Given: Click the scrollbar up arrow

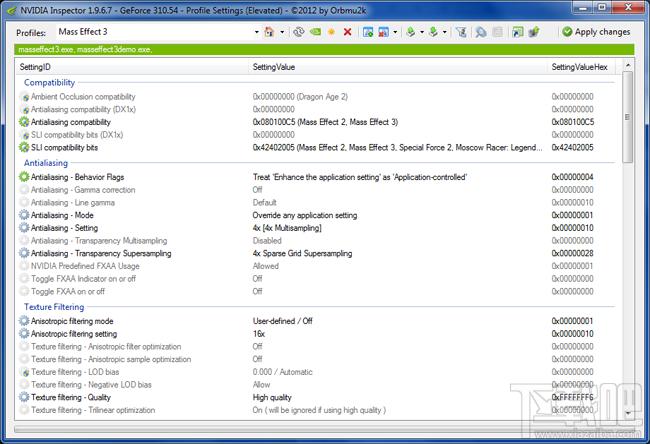Looking at the screenshot, I should click(x=628, y=65).
